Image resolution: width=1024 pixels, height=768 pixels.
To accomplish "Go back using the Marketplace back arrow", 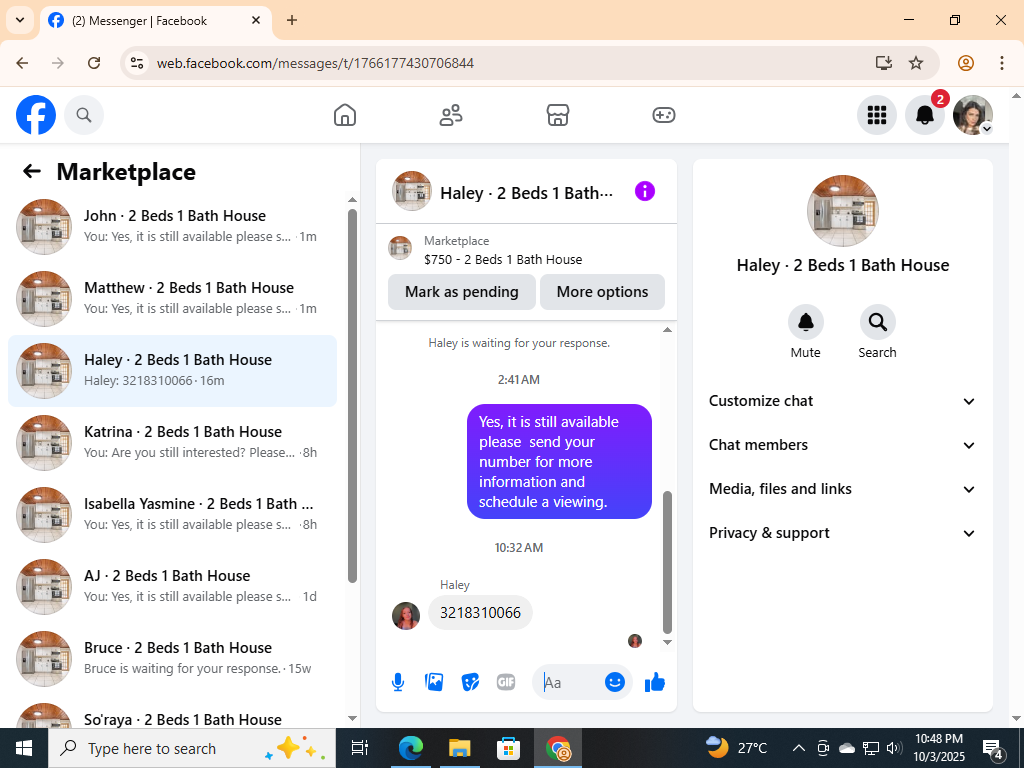I will point(31,172).
